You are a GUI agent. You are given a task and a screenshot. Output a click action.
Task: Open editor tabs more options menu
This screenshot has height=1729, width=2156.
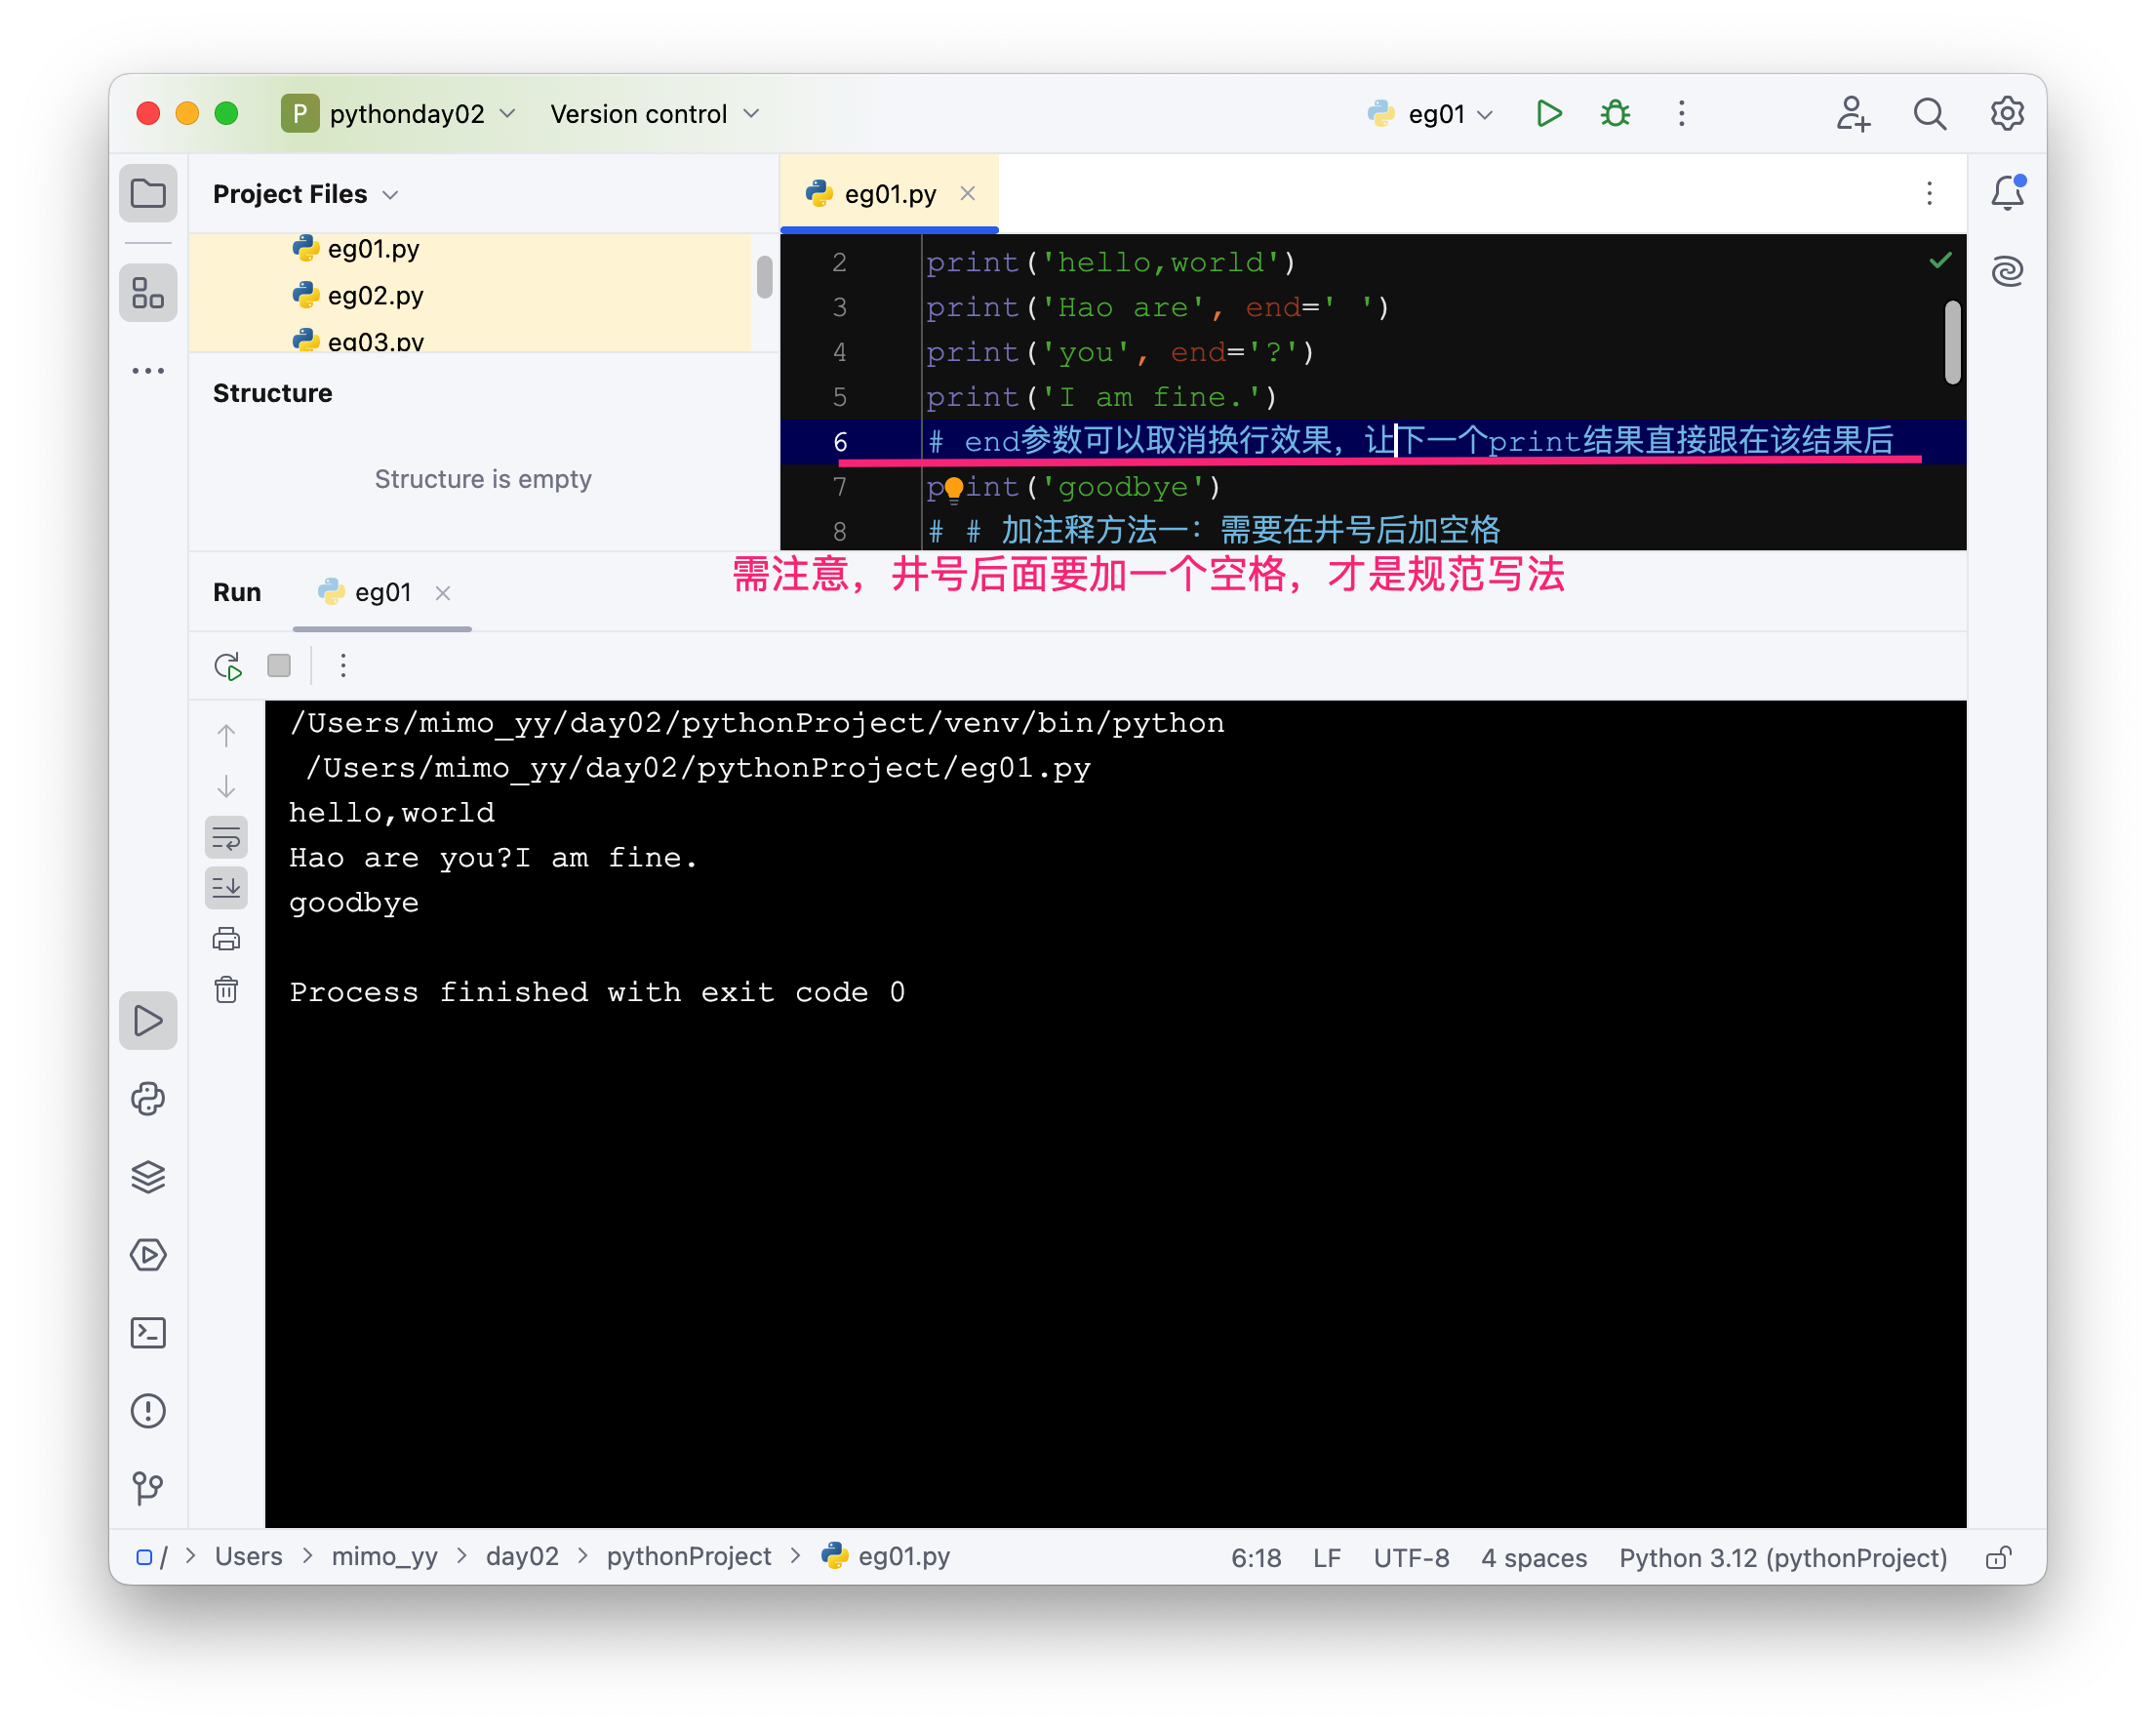[x=1930, y=193]
